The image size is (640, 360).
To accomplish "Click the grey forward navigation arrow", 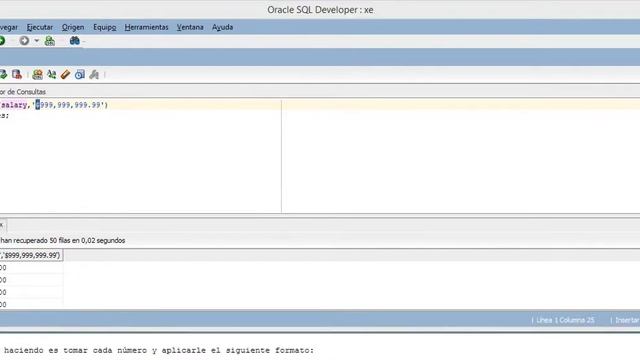I will (24, 40).
